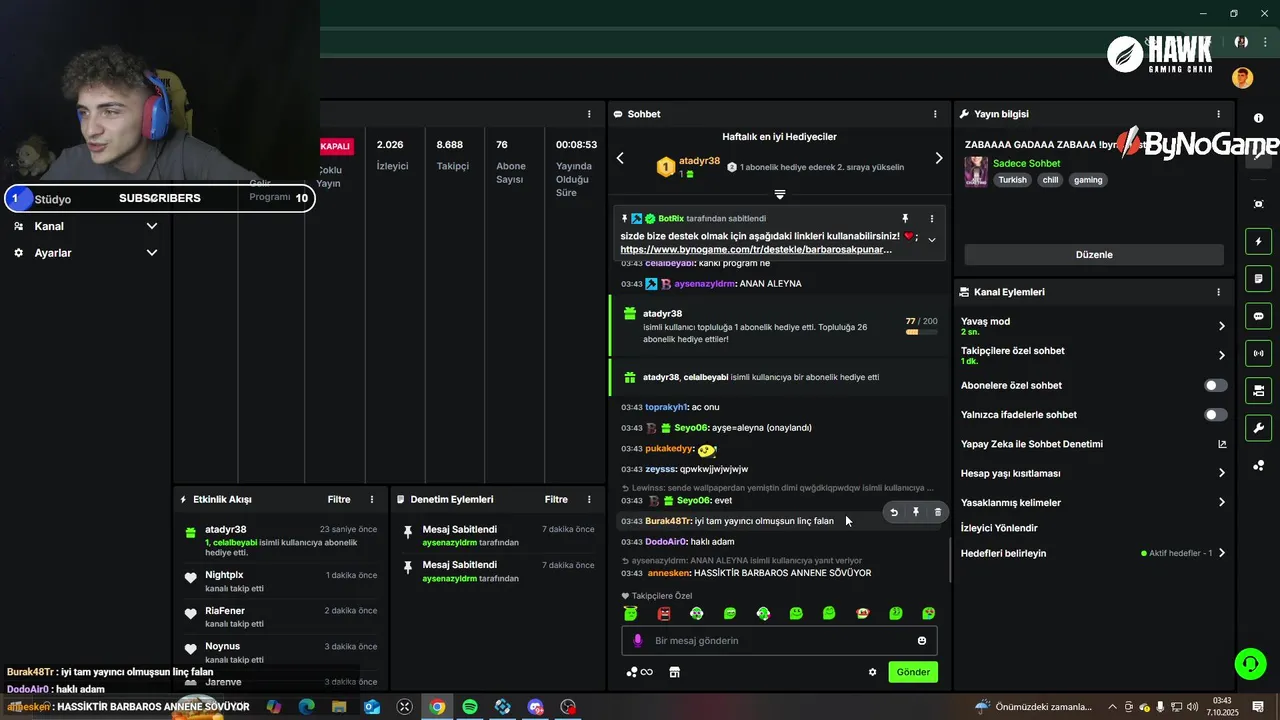The width and height of the screenshot is (1280, 720).
Task: Delete Burak48Tr's chat message with the trash icon
Action: pyautogui.click(x=938, y=512)
